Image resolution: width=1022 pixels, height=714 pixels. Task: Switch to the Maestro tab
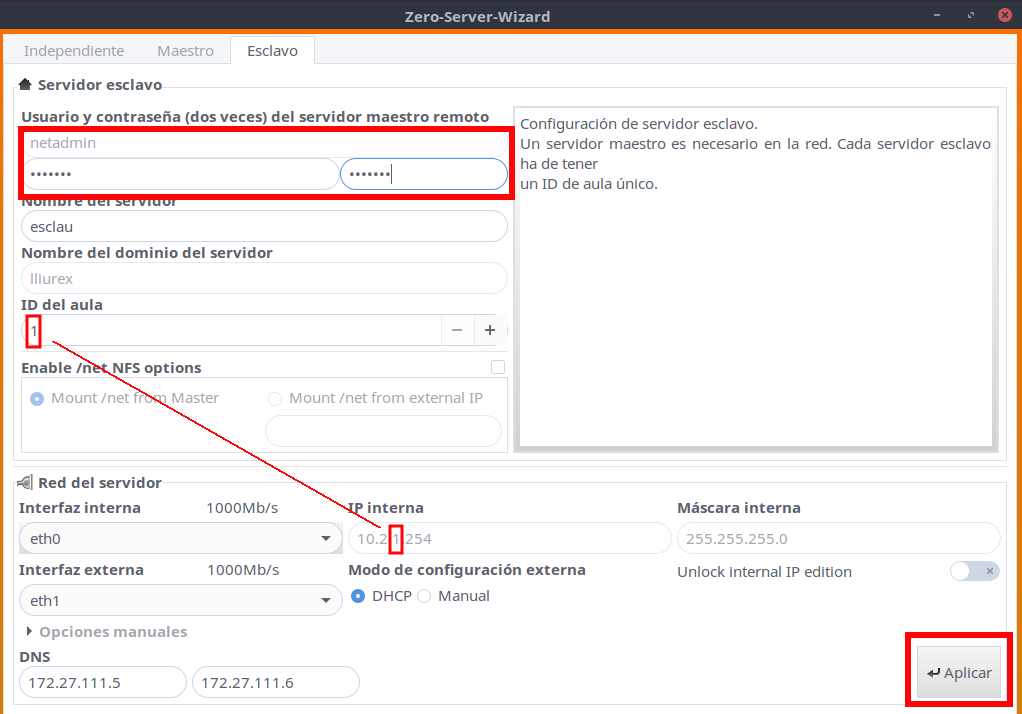click(x=185, y=51)
